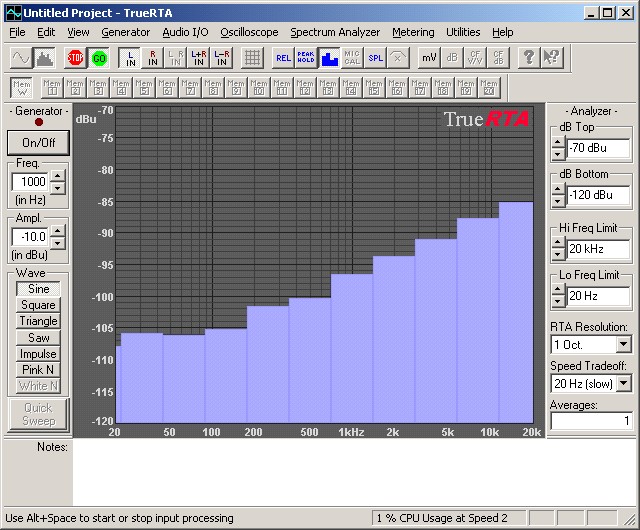Switch to the oscilloscope sine-wave view icon
This screenshot has height=530, width=640.
[x=21, y=57]
